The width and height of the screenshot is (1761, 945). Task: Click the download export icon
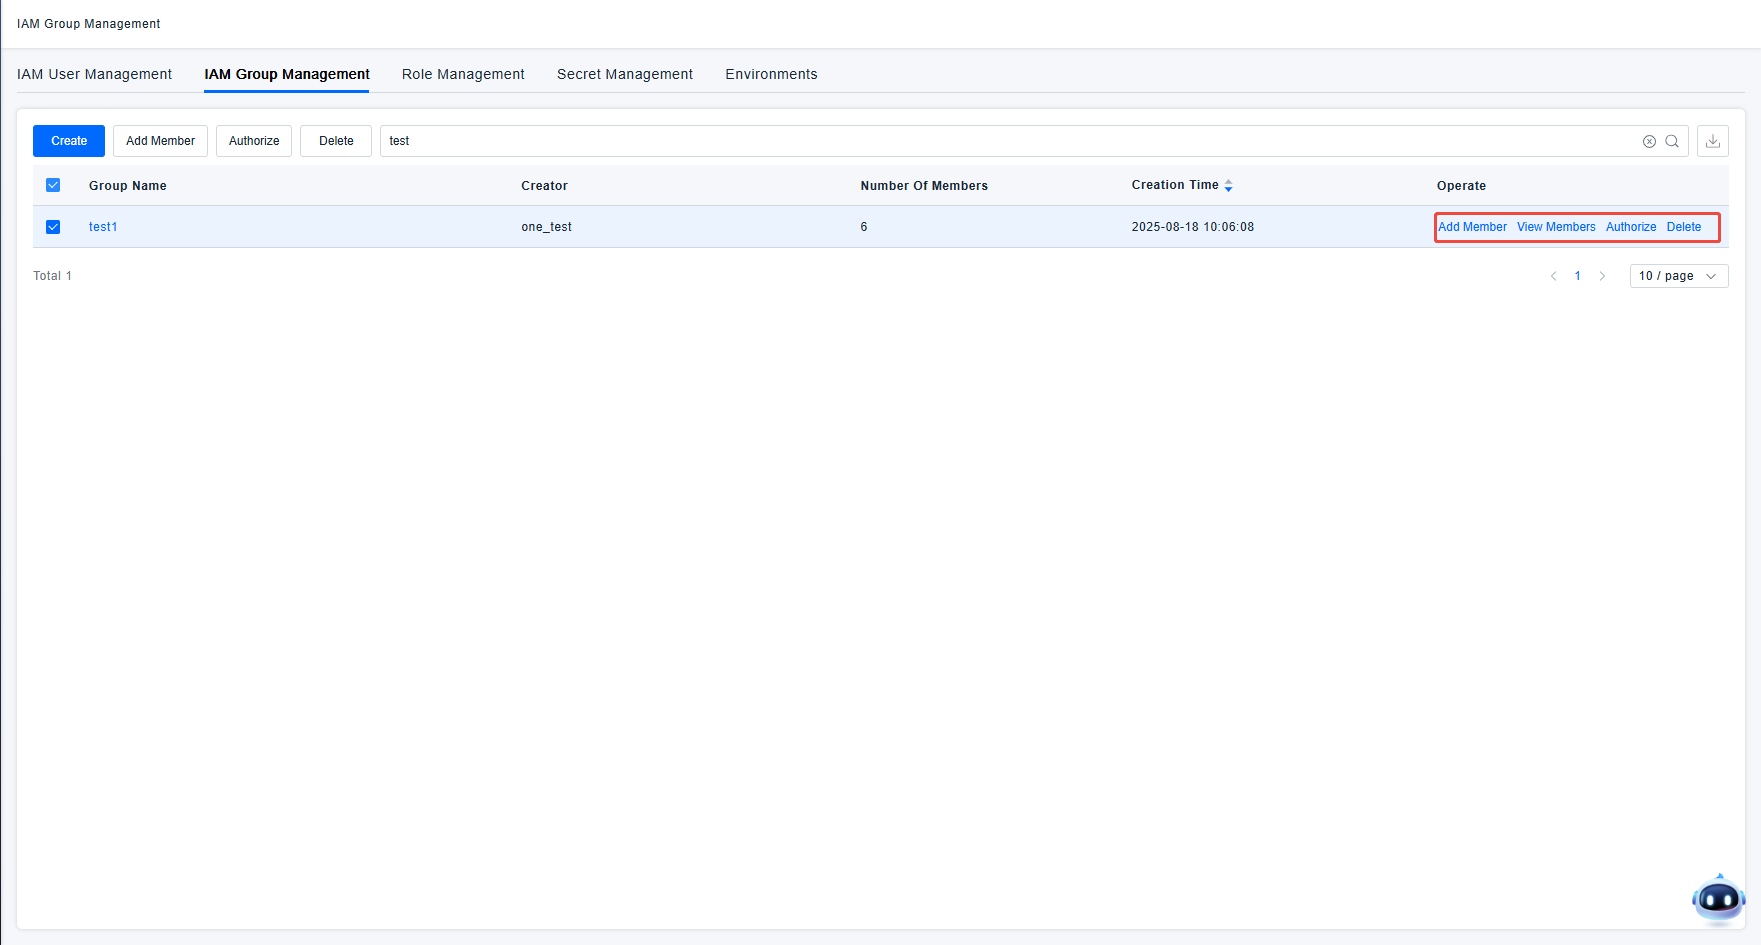(1713, 141)
